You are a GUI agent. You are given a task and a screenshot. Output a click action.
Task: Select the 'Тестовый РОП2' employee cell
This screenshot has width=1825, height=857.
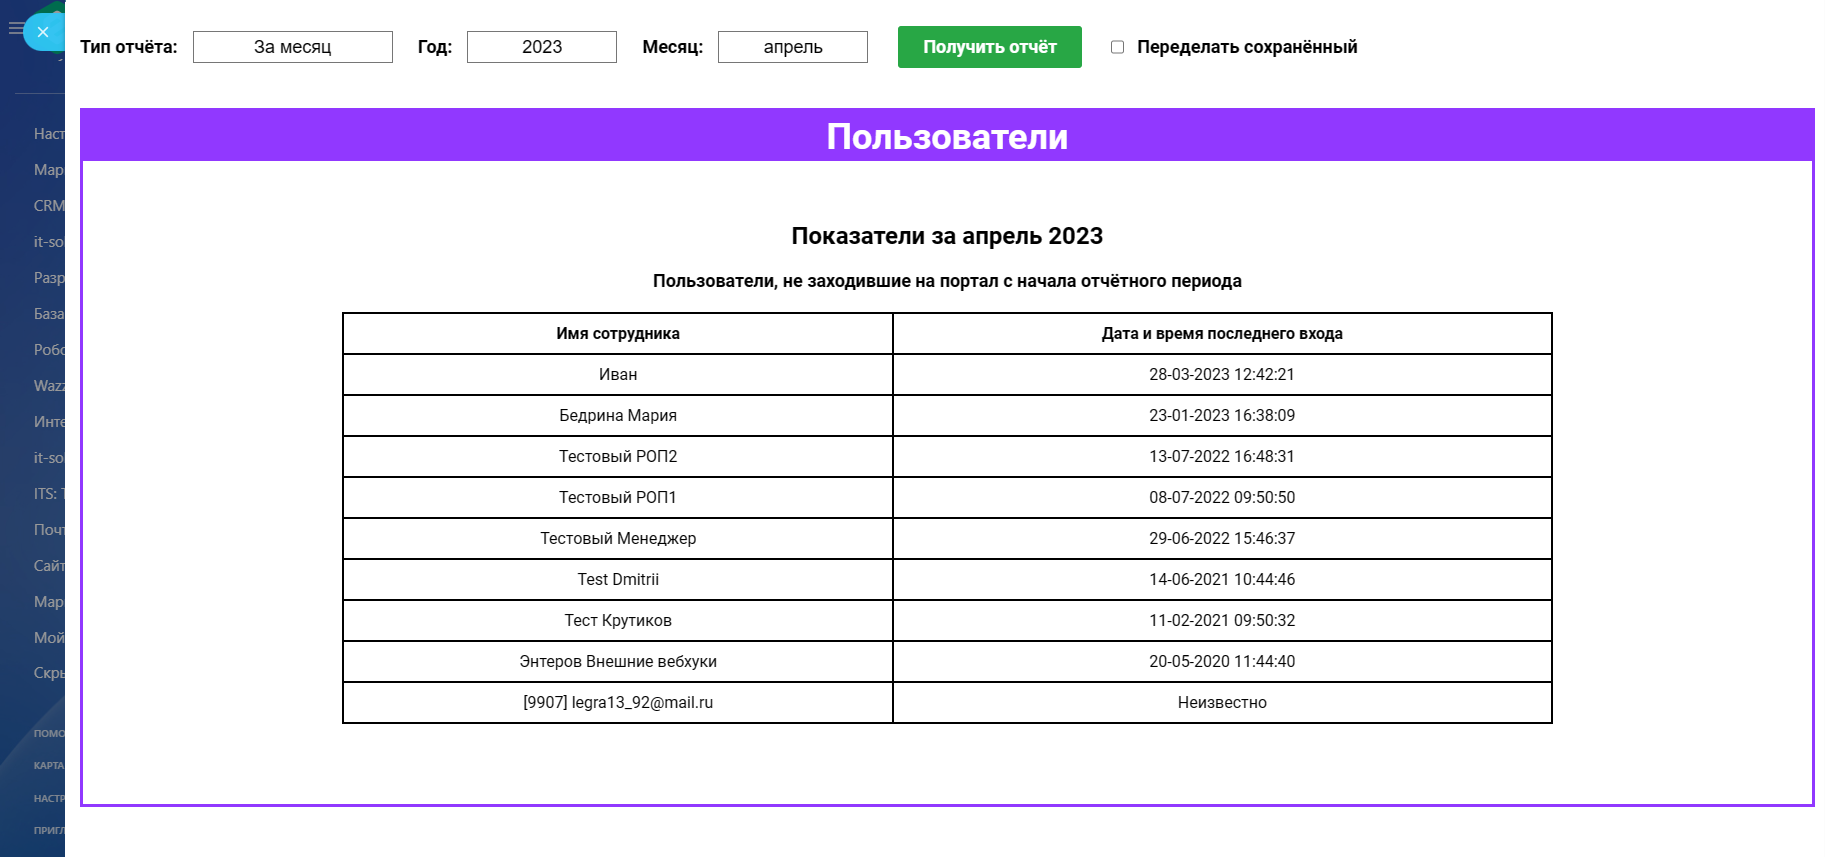point(618,457)
